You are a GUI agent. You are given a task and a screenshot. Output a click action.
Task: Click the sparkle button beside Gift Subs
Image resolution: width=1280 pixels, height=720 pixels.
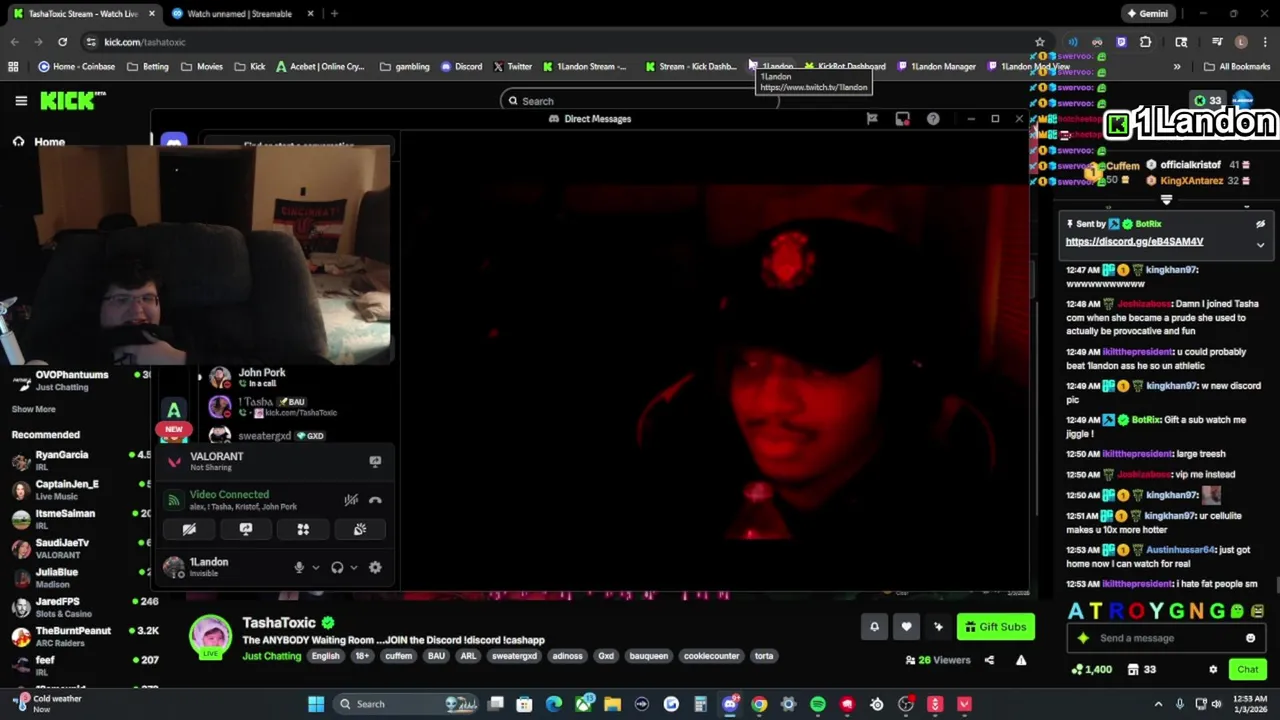(x=938, y=627)
